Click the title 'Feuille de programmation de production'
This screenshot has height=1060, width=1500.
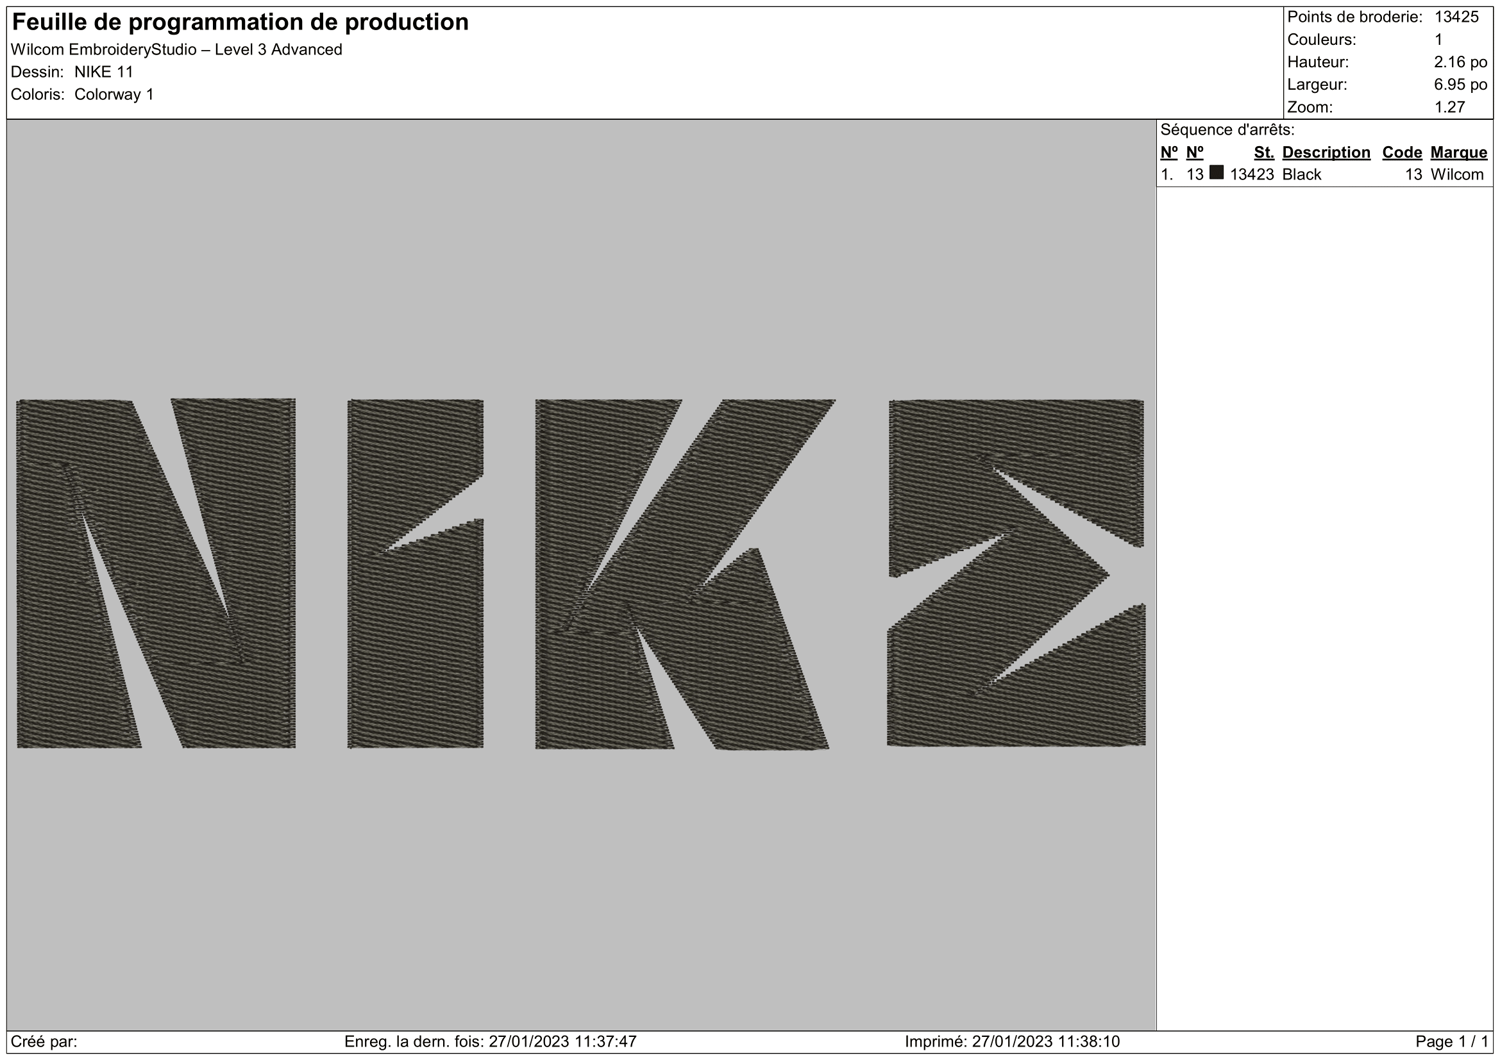tap(240, 22)
